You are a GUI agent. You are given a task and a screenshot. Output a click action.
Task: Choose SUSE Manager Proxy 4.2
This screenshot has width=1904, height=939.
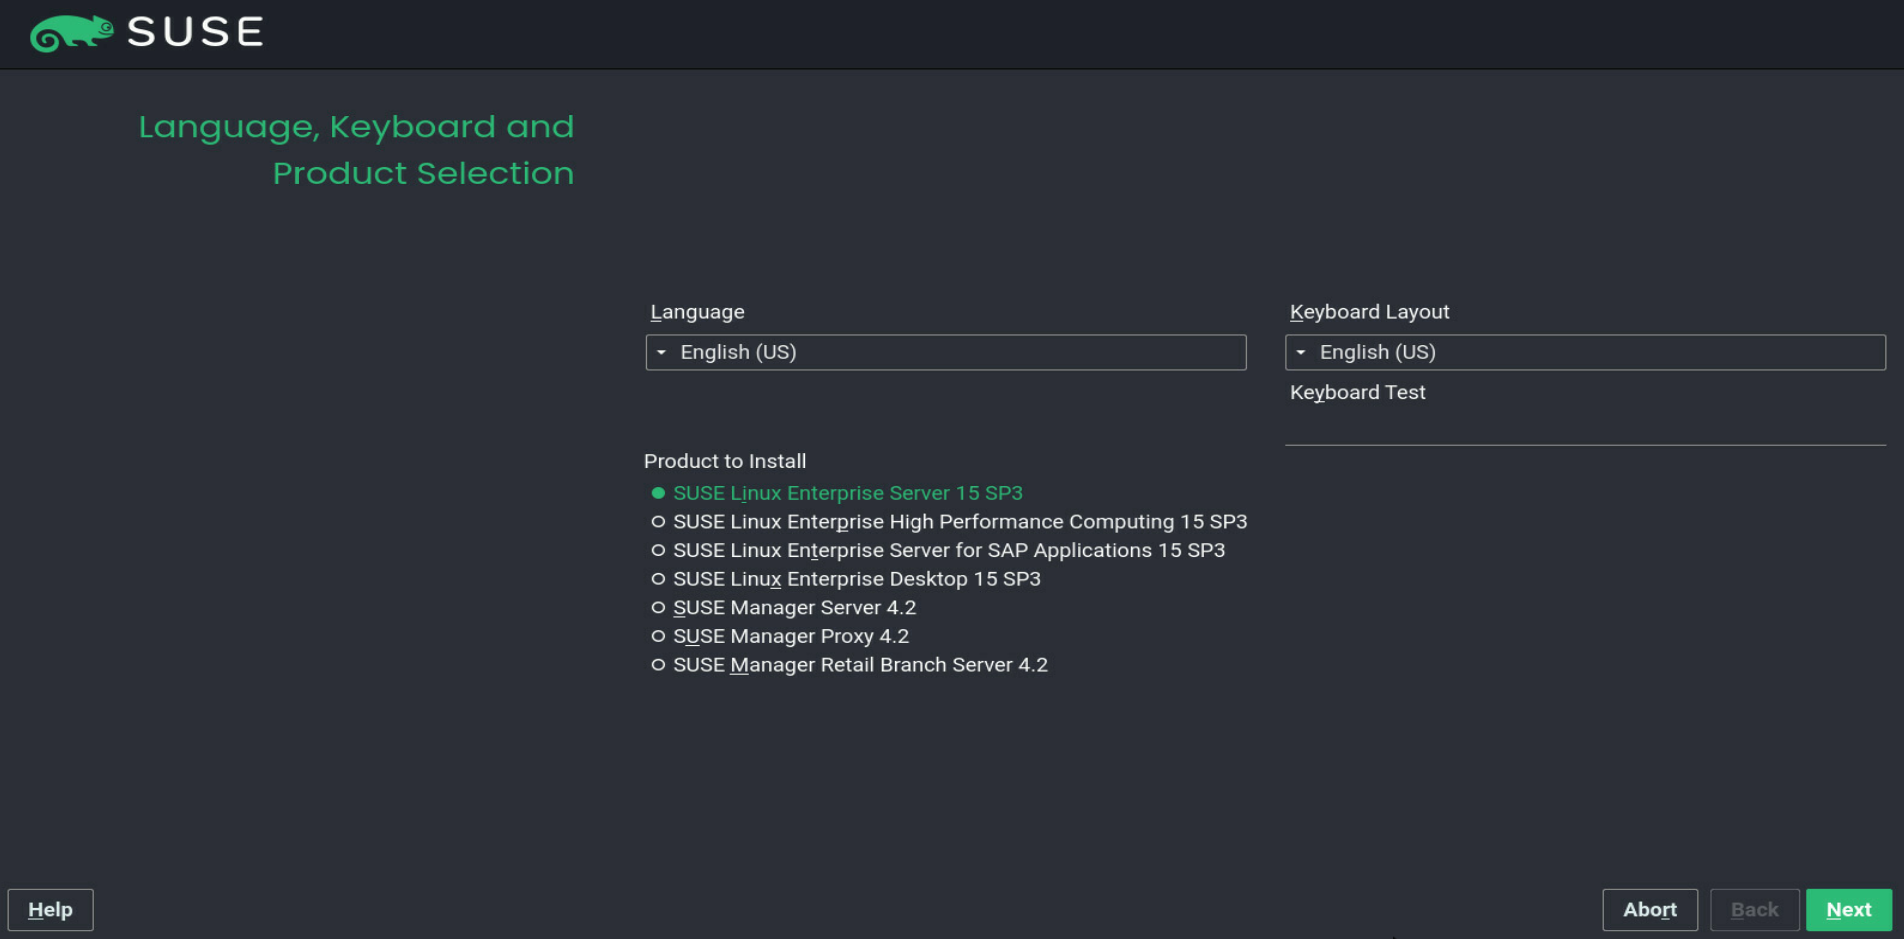point(780,636)
